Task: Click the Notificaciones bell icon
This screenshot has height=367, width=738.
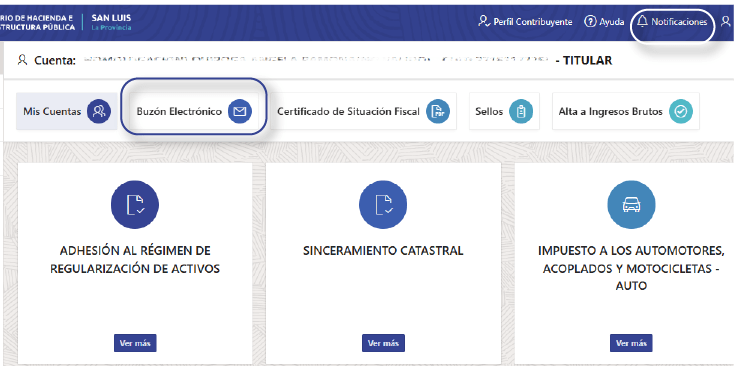Action: pyautogui.click(x=642, y=22)
